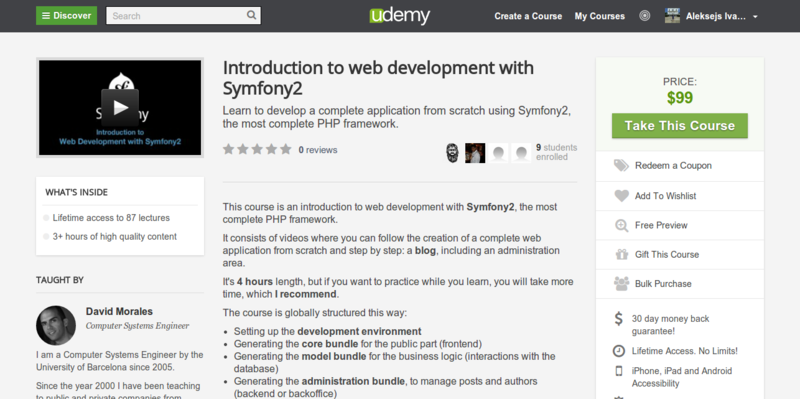This screenshot has width=800, height=399.
Task: Open the My Courses link
Action: point(599,16)
